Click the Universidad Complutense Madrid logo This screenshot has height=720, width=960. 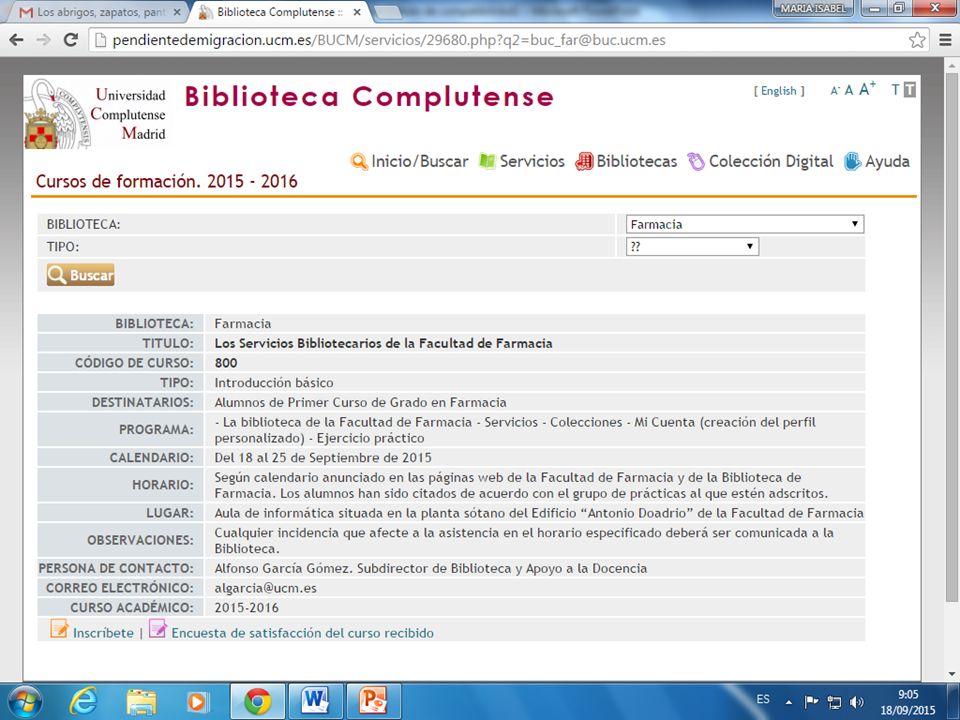pos(96,114)
